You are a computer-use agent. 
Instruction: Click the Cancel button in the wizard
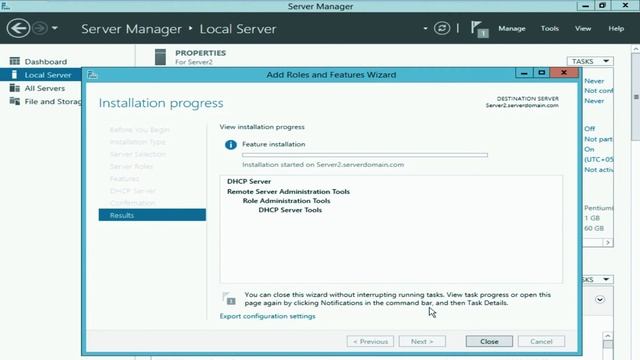pyautogui.click(x=541, y=341)
